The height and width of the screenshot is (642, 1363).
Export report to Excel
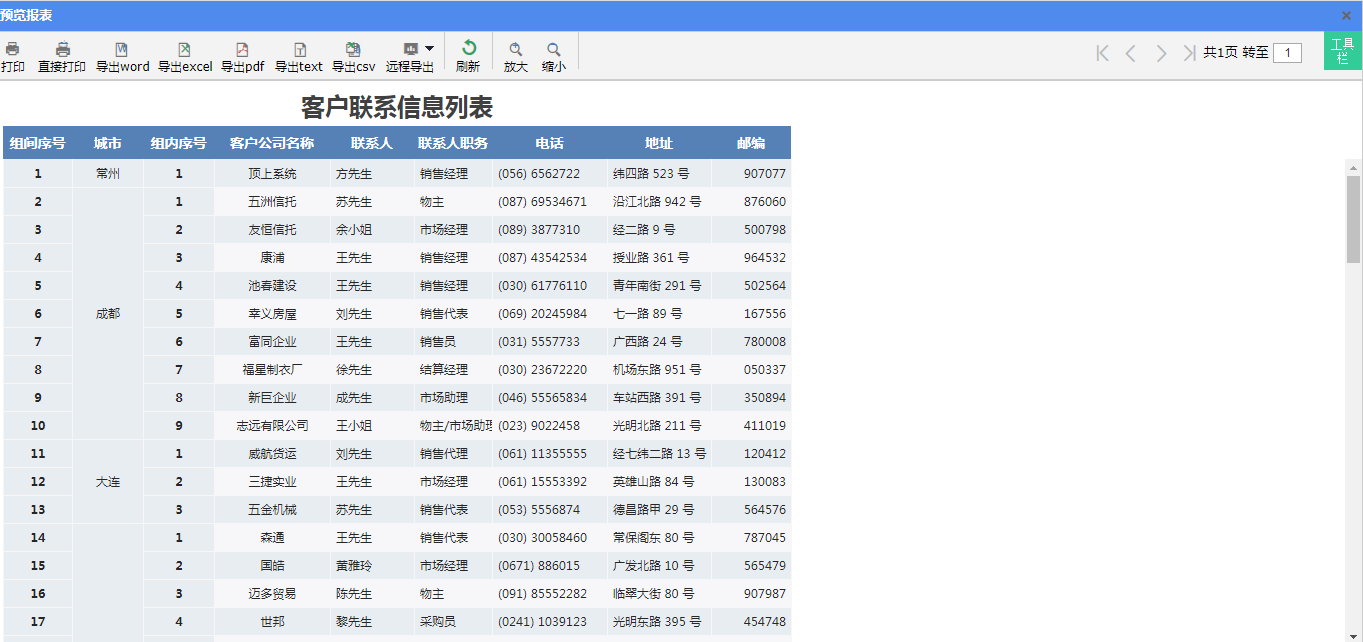(x=184, y=50)
